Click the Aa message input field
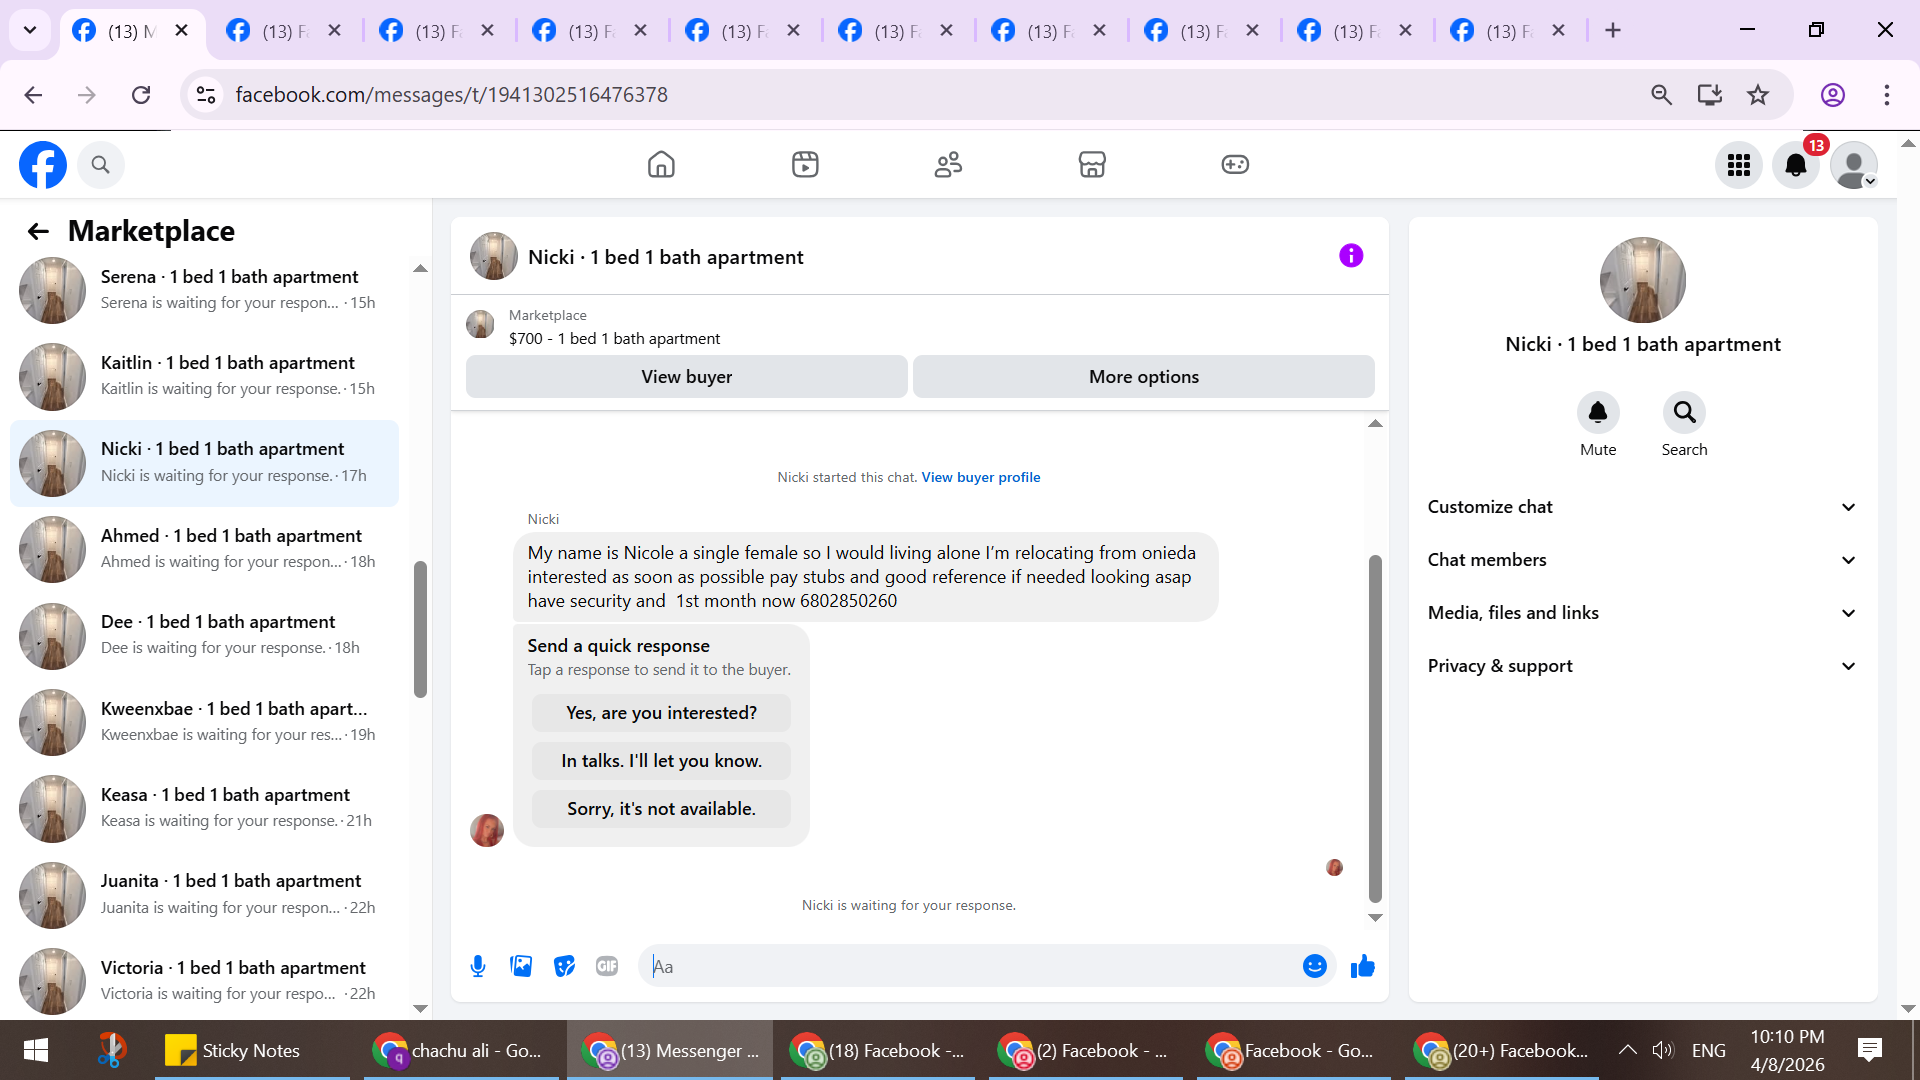The height and width of the screenshot is (1080, 1920). 970,966
